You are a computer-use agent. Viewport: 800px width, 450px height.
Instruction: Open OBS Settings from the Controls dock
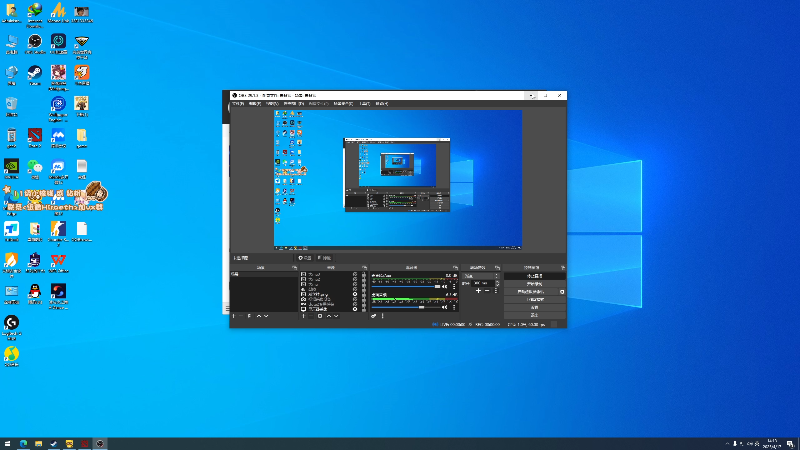point(535,308)
